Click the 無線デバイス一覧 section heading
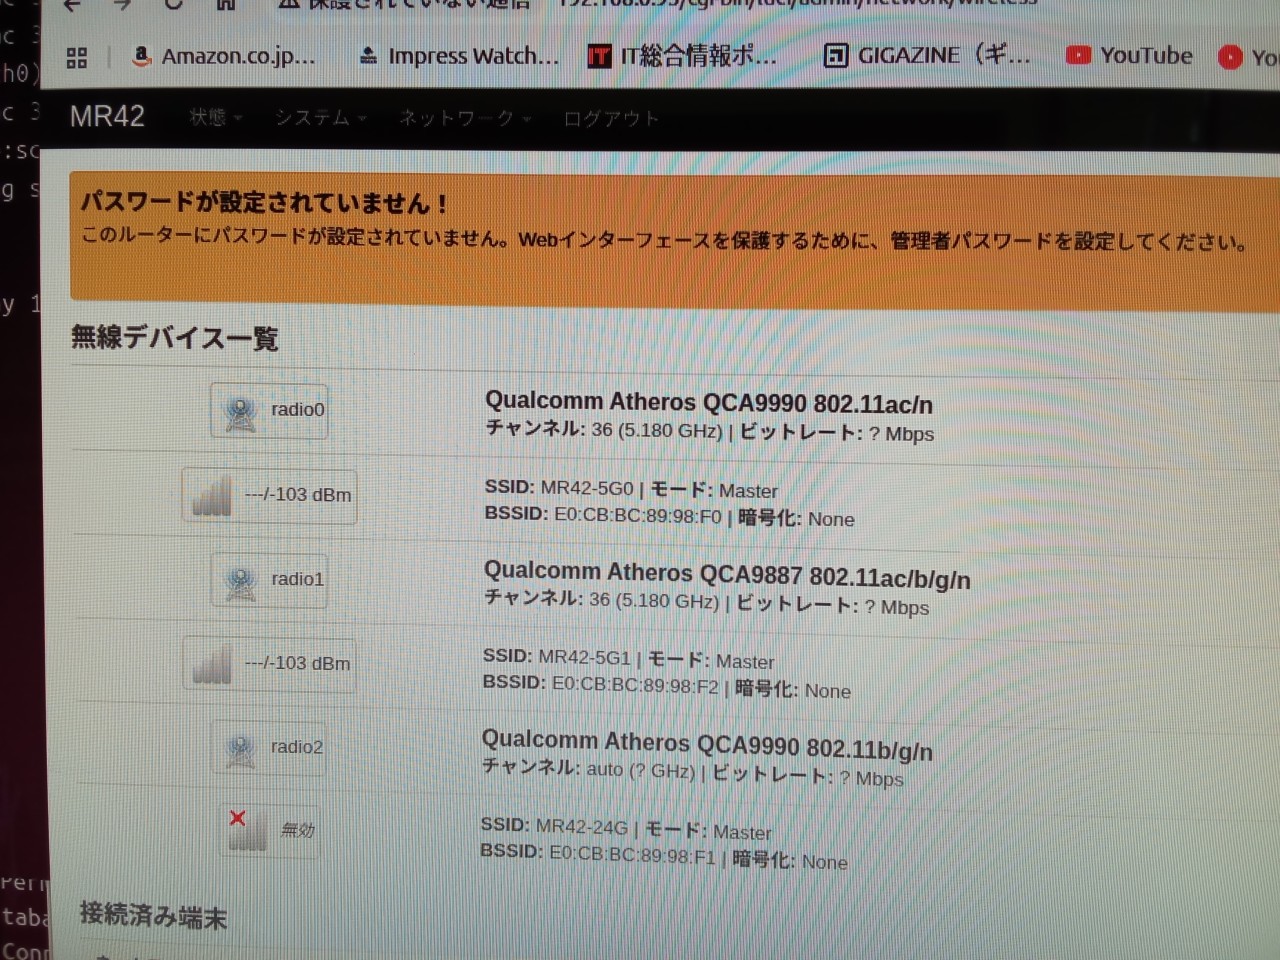This screenshot has width=1280, height=960. pos(175,338)
